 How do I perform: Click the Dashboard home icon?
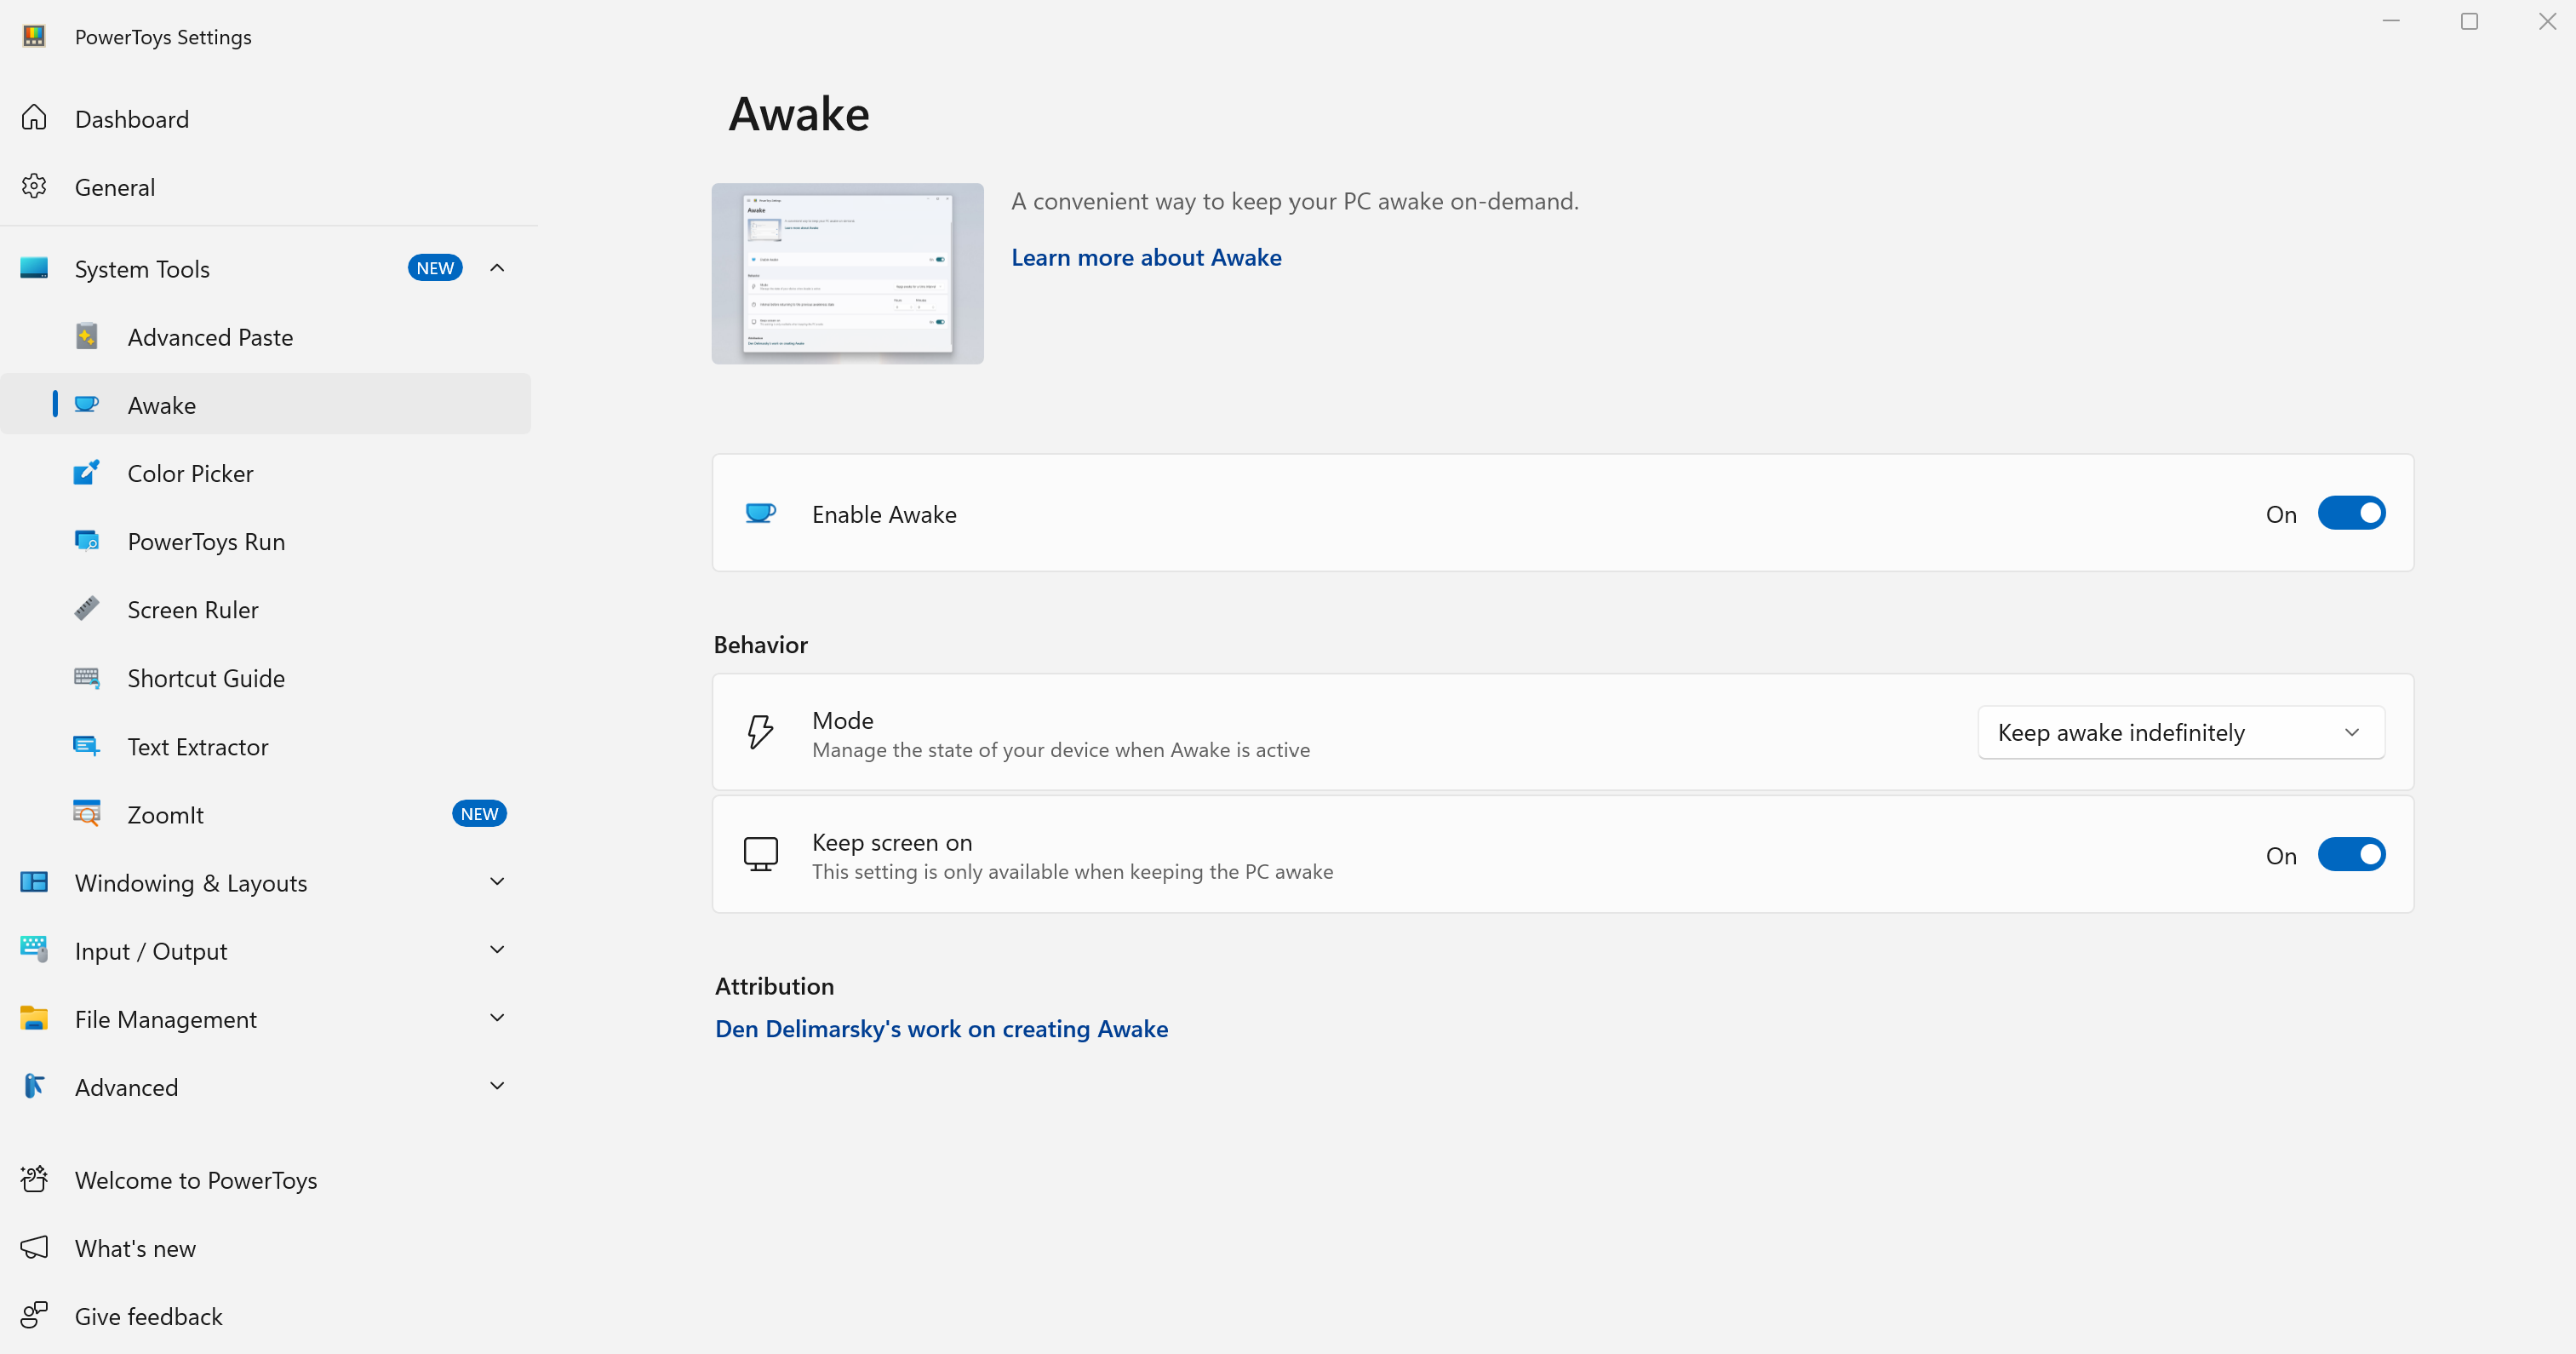pos(34,118)
